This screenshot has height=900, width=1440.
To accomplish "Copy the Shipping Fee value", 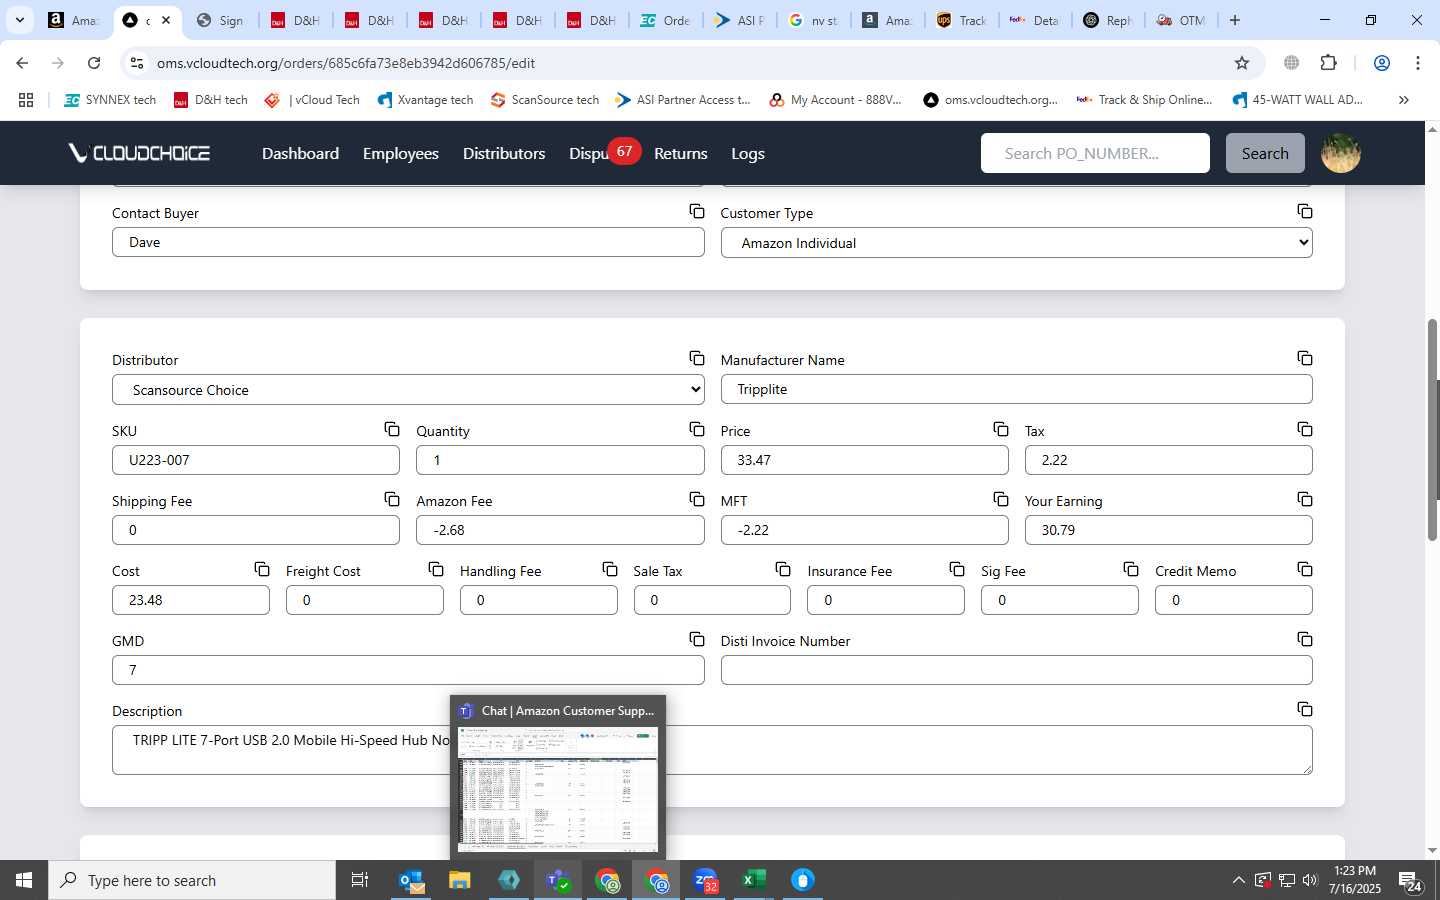I will (x=392, y=499).
